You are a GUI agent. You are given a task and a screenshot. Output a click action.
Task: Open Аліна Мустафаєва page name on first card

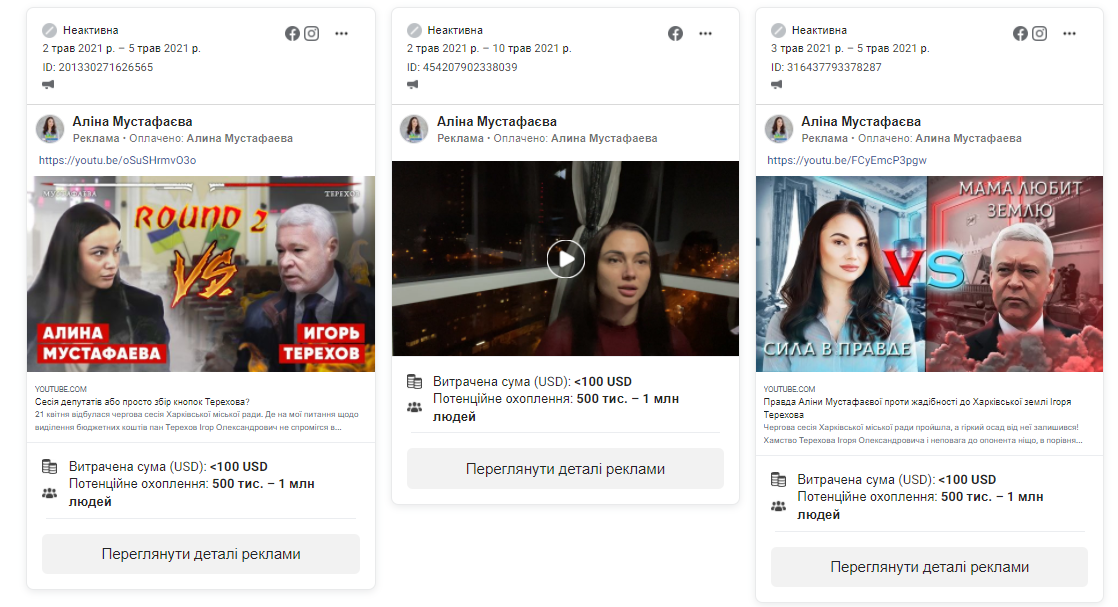click(132, 122)
